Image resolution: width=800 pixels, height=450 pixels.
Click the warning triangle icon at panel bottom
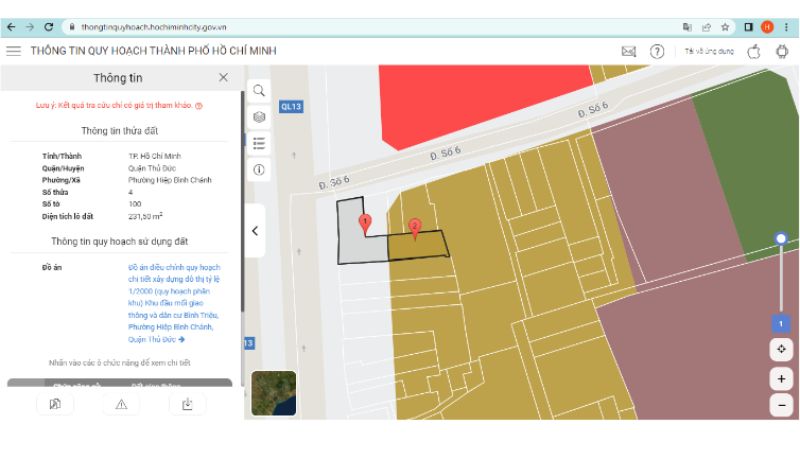[x=121, y=404]
